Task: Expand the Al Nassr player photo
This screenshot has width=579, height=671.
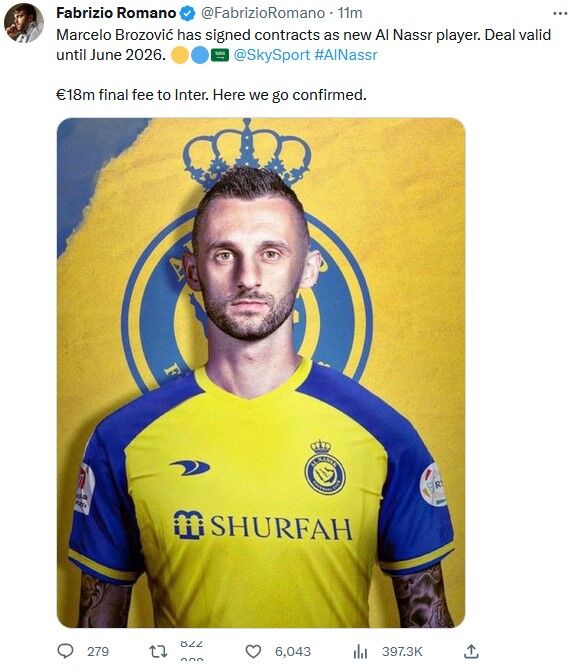Action: pos(261,372)
